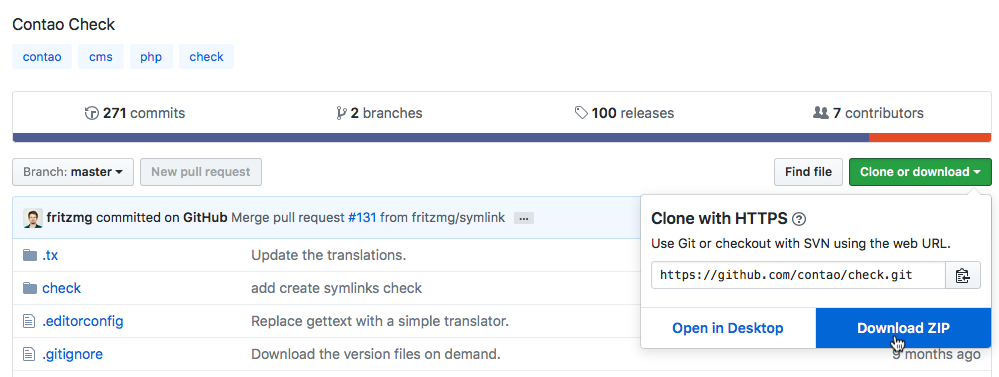Click the .gitignore file icon
Screen dimensions: 999x377
pyautogui.click(x=29, y=354)
